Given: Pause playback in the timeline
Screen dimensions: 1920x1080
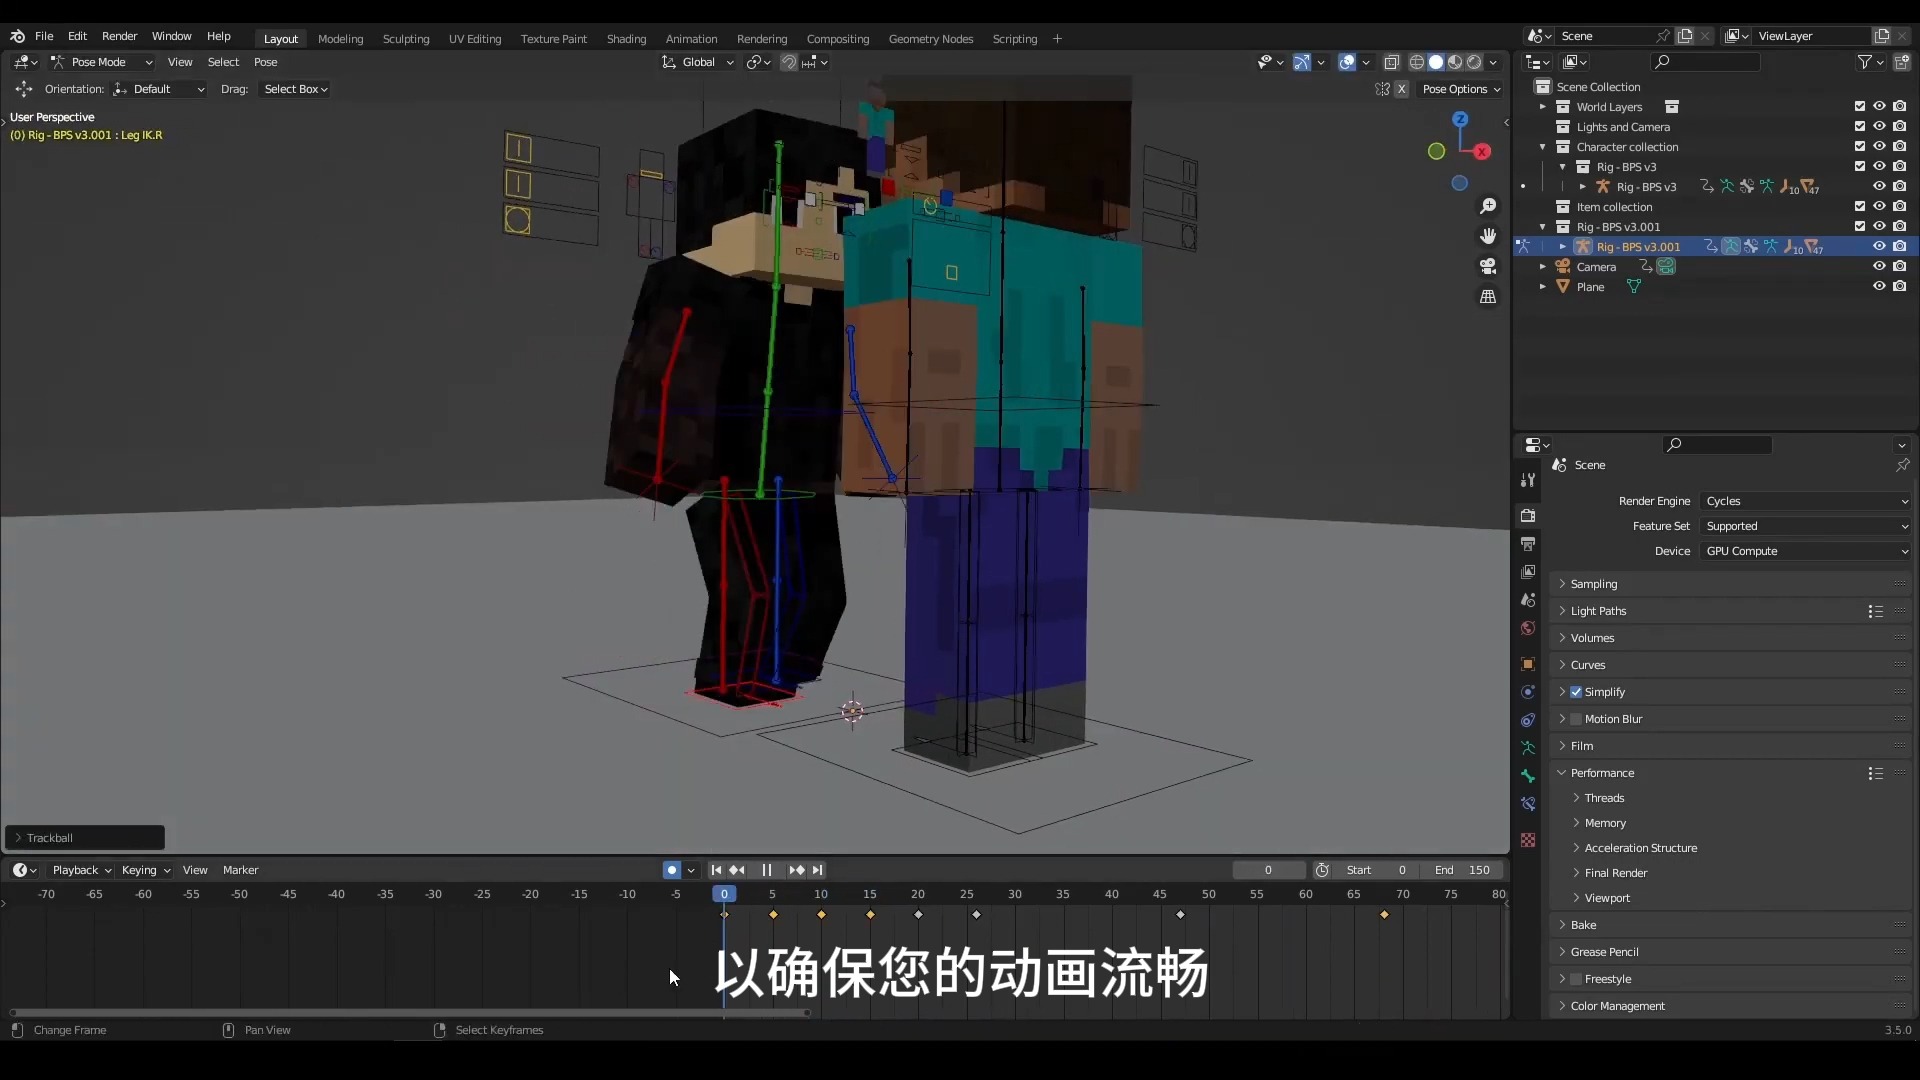Looking at the screenshot, I should pyautogui.click(x=766, y=870).
